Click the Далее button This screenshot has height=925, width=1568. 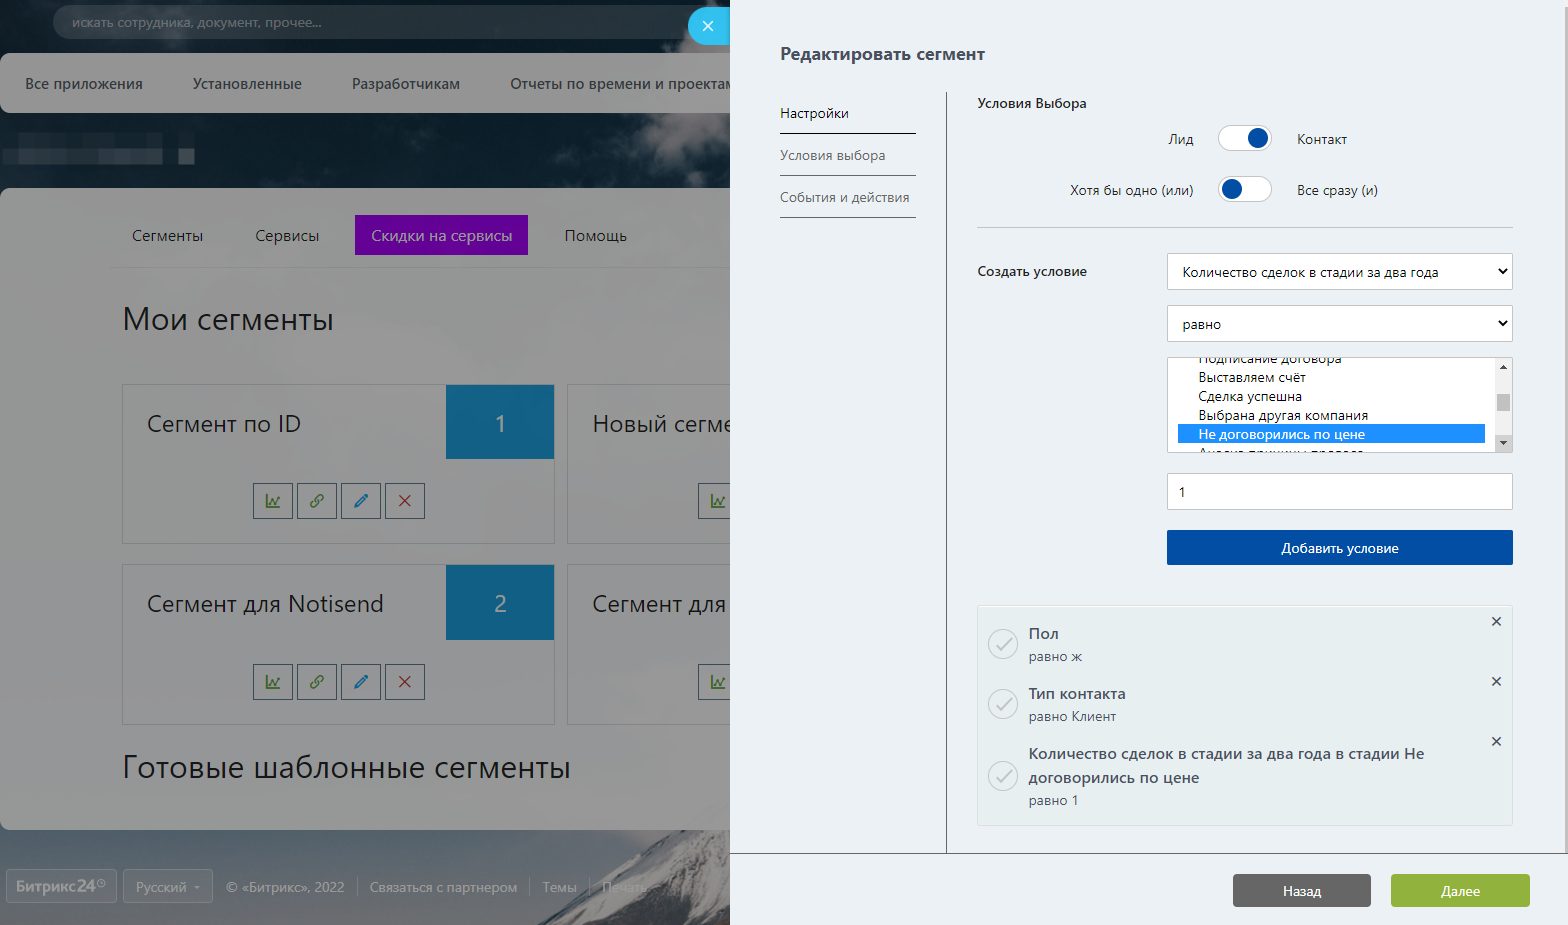pyautogui.click(x=1460, y=891)
